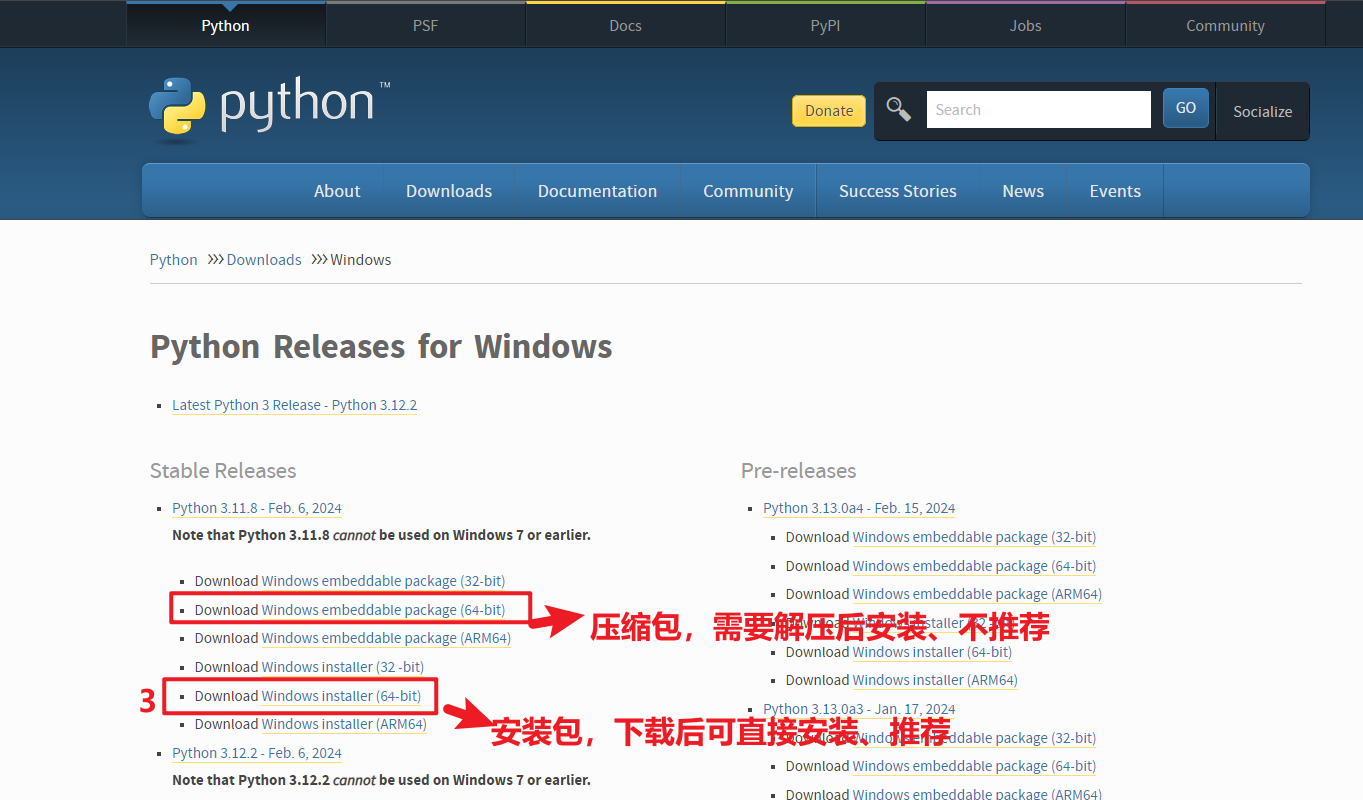Image resolution: width=1363 pixels, height=800 pixels.
Task: Open the Downloads navigation menu
Action: (449, 191)
